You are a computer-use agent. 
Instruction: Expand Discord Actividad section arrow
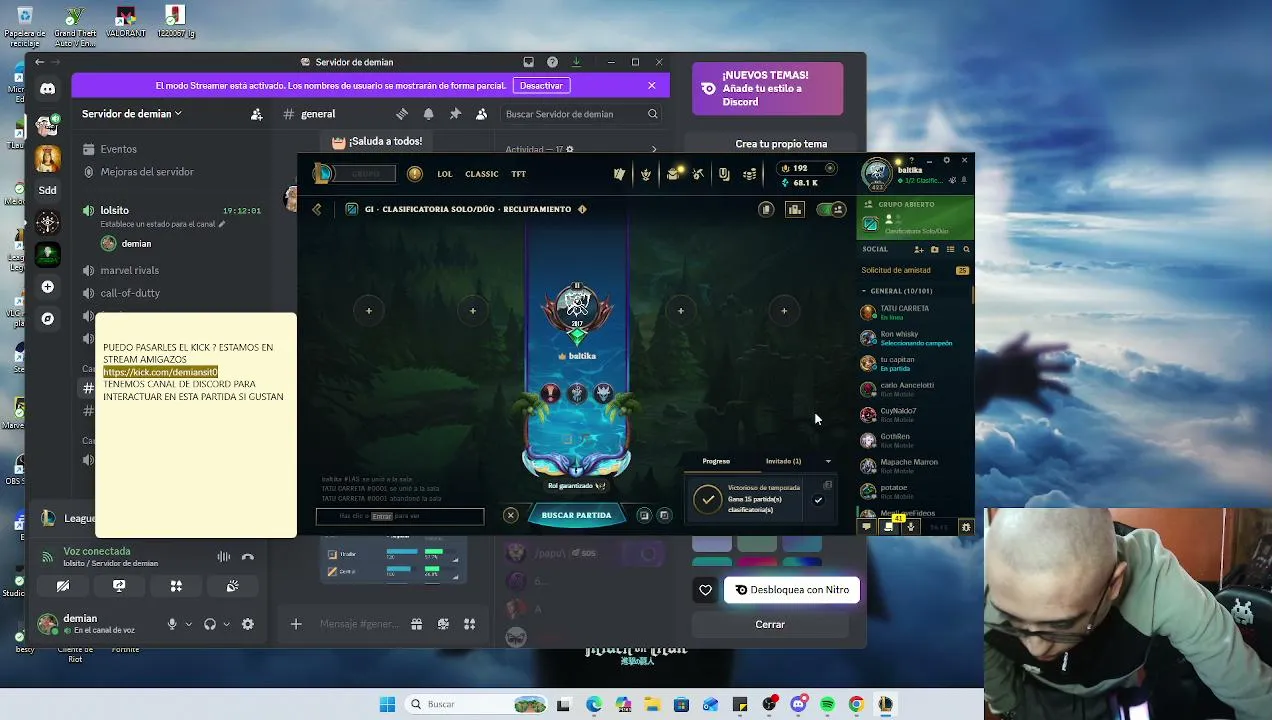655,150
